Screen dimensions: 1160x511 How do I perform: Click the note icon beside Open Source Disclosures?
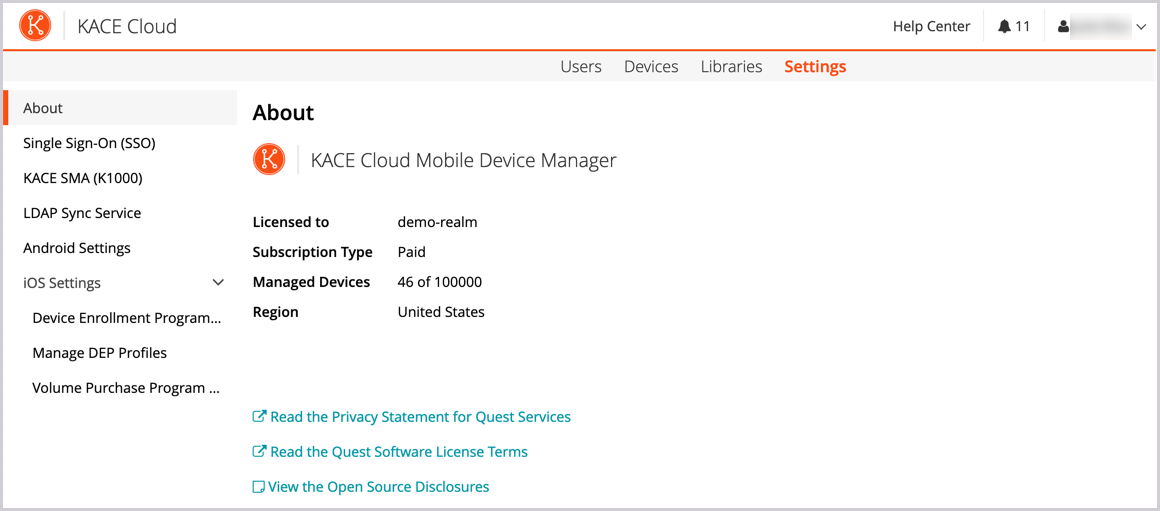(x=259, y=487)
